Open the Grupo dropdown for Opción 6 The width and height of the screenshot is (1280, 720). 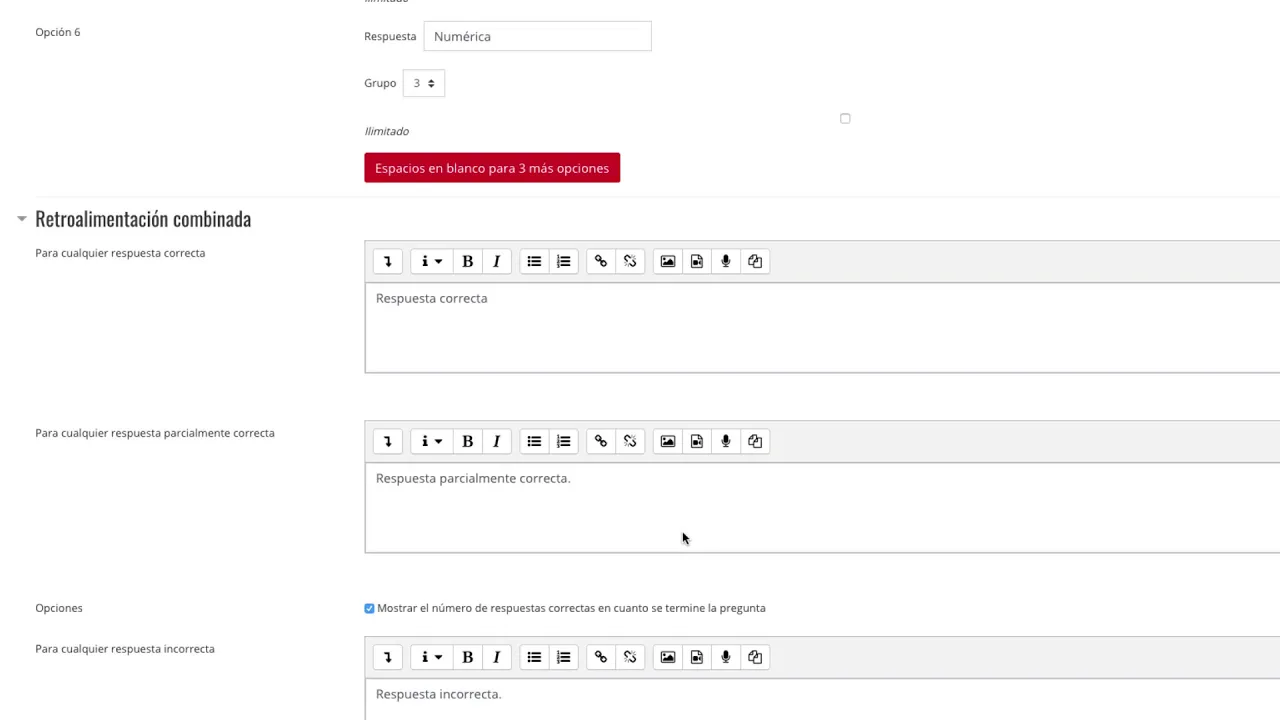pyautogui.click(x=424, y=83)
